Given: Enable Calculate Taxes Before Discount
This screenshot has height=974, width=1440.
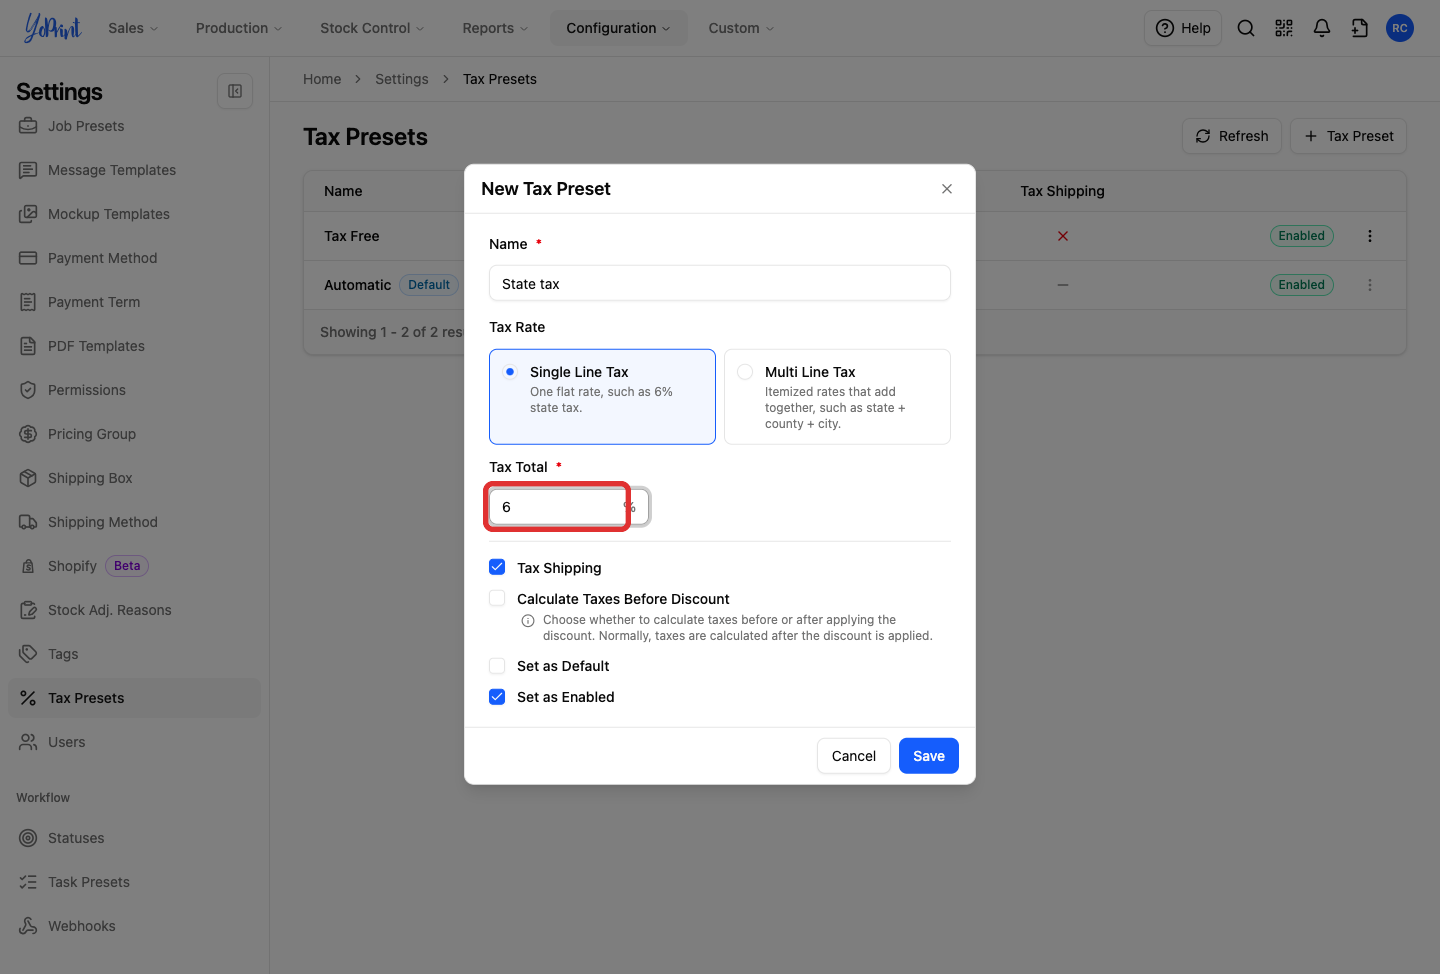Looking at the screenshot, I should [497, 598].
